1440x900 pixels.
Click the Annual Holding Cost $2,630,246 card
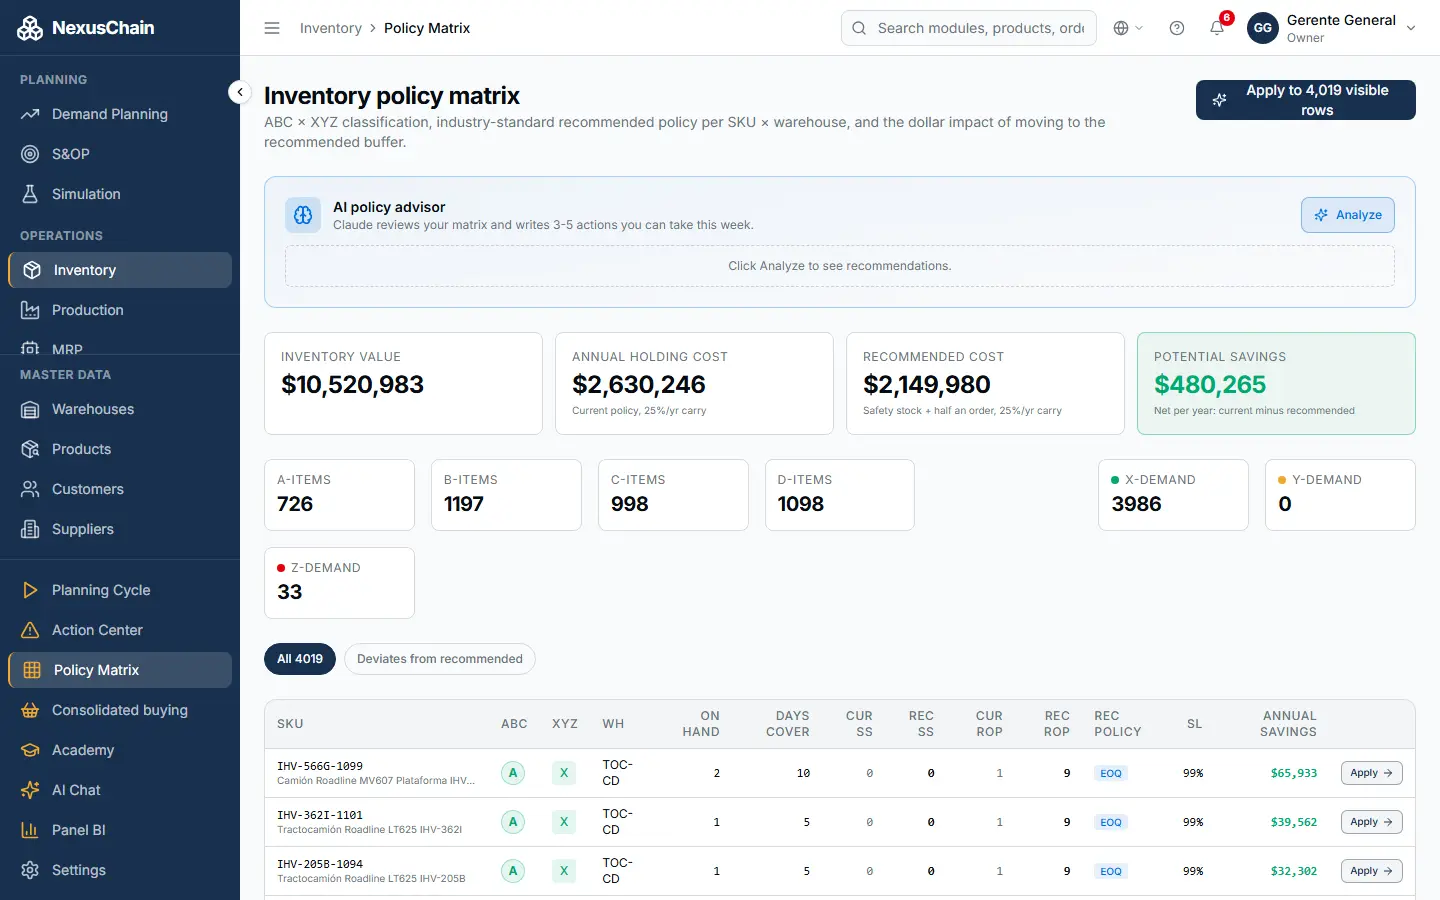[694, 384]
